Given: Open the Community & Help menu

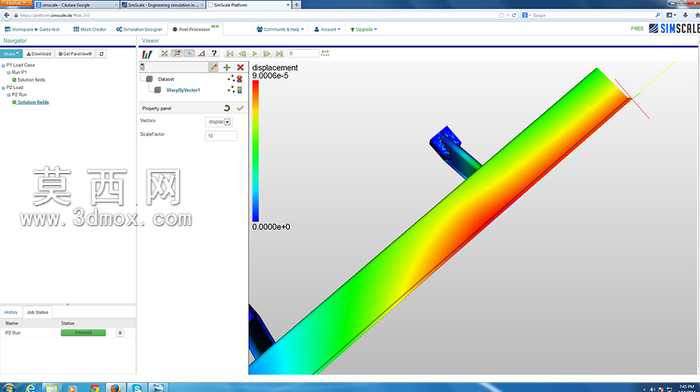Looking at the screenshot, I should click(x=280, y=29).
